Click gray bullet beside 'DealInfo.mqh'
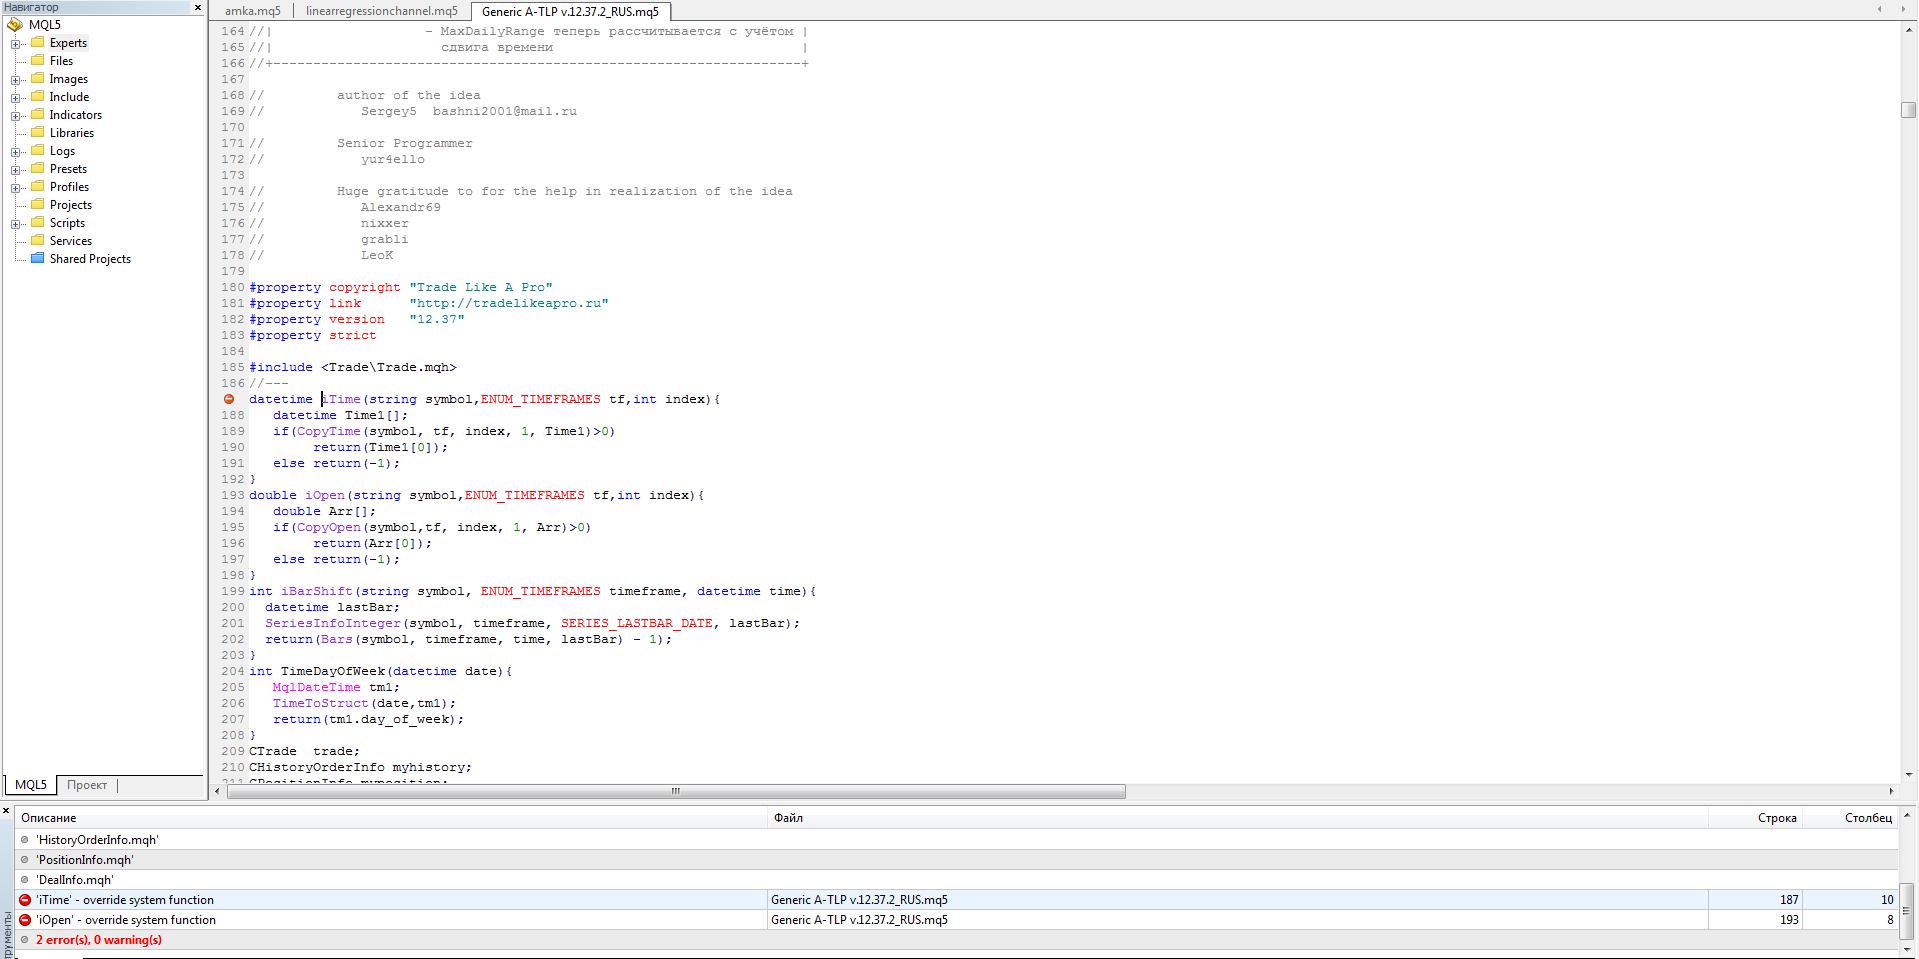The width and height of the screenshot is (1919, 959). [x=25, y=880]
